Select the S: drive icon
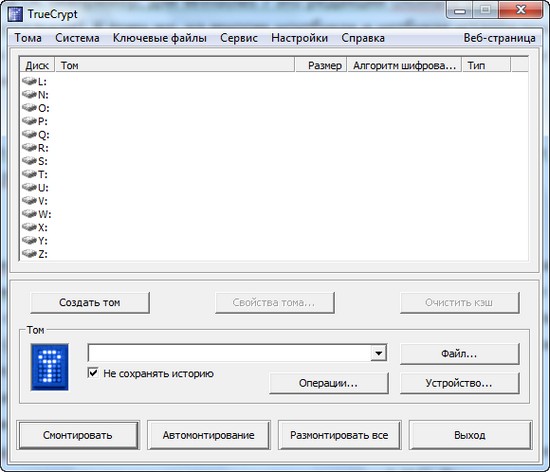The height and width of the screenshot is (472, 550). click(x=29, y=161)
